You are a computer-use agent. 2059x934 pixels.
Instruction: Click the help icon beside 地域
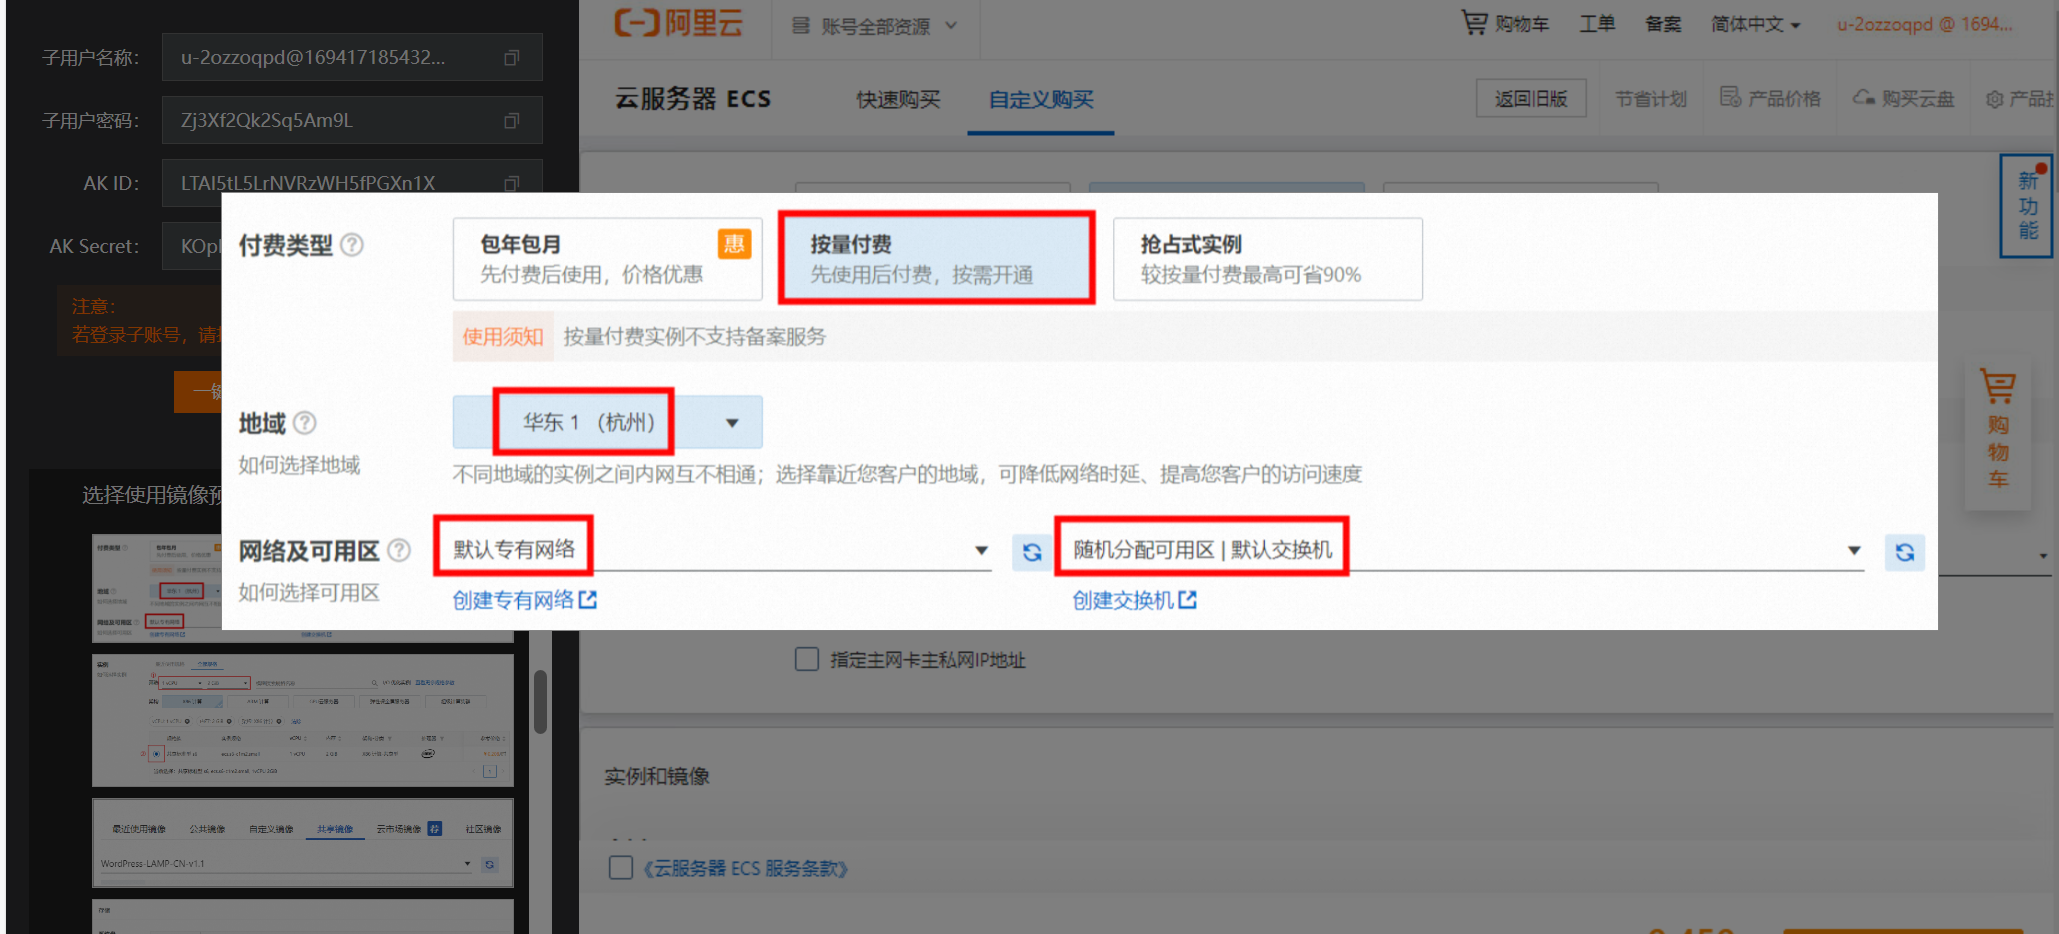tap(305, 423)
